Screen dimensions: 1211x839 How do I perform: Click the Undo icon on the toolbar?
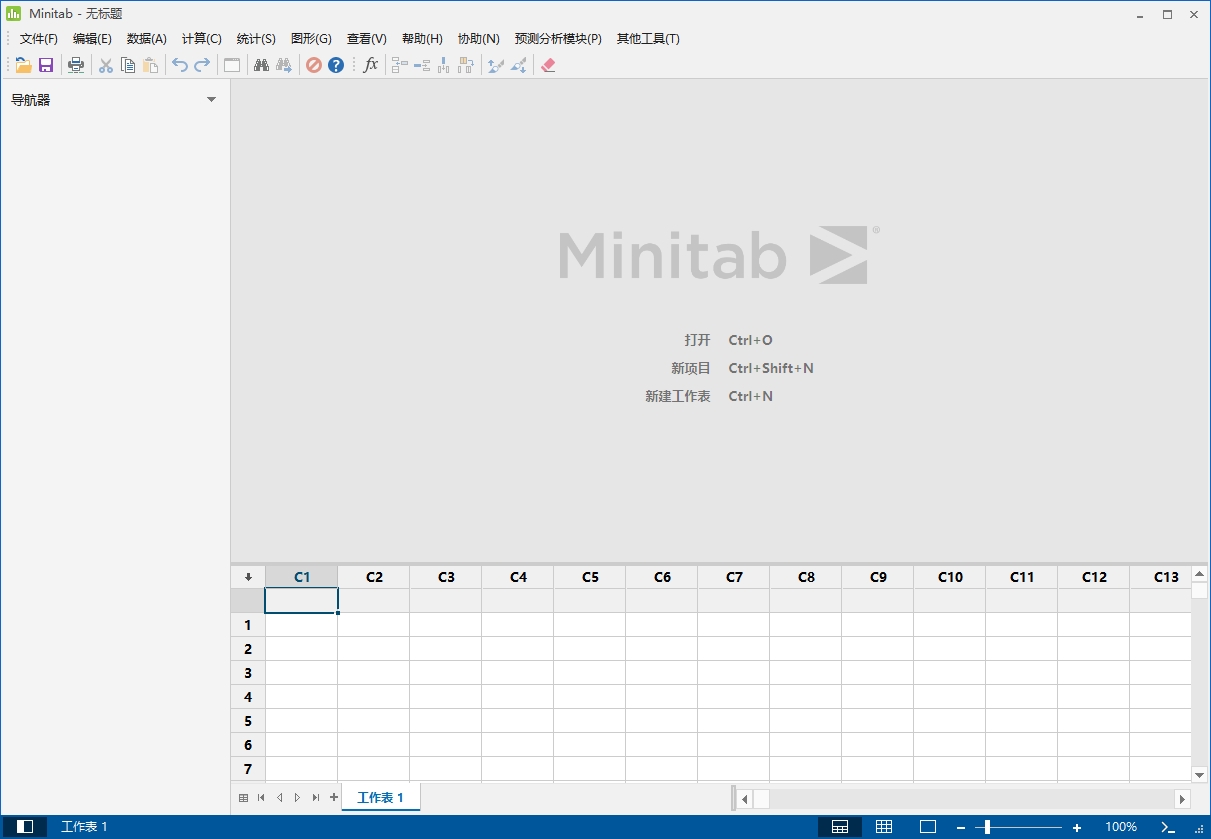(x=178, y=64)
